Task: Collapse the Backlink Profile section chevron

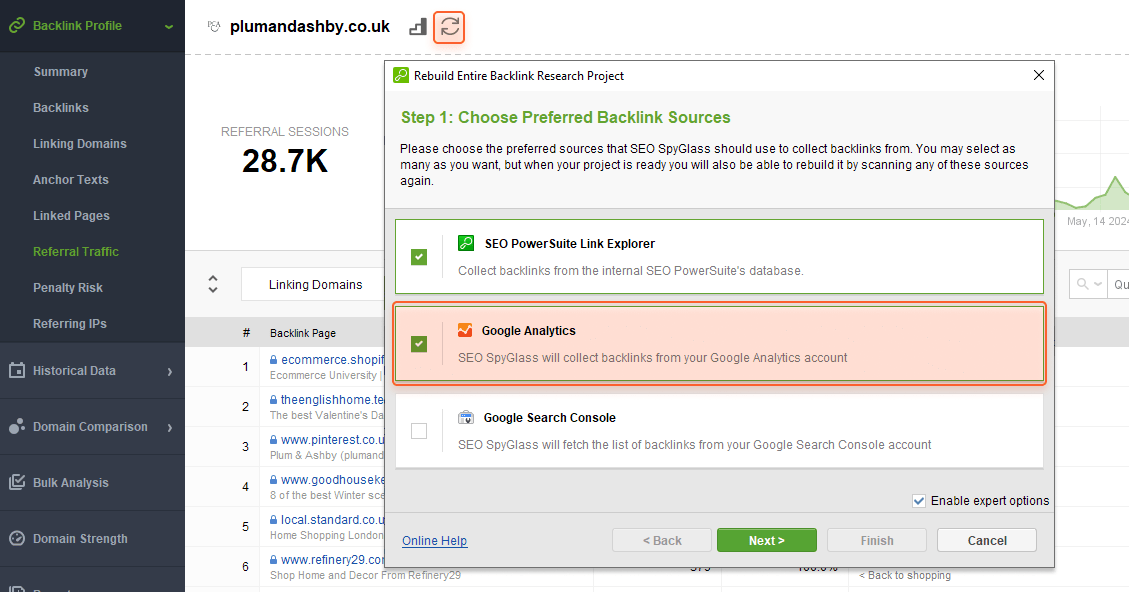Action: 168,27
